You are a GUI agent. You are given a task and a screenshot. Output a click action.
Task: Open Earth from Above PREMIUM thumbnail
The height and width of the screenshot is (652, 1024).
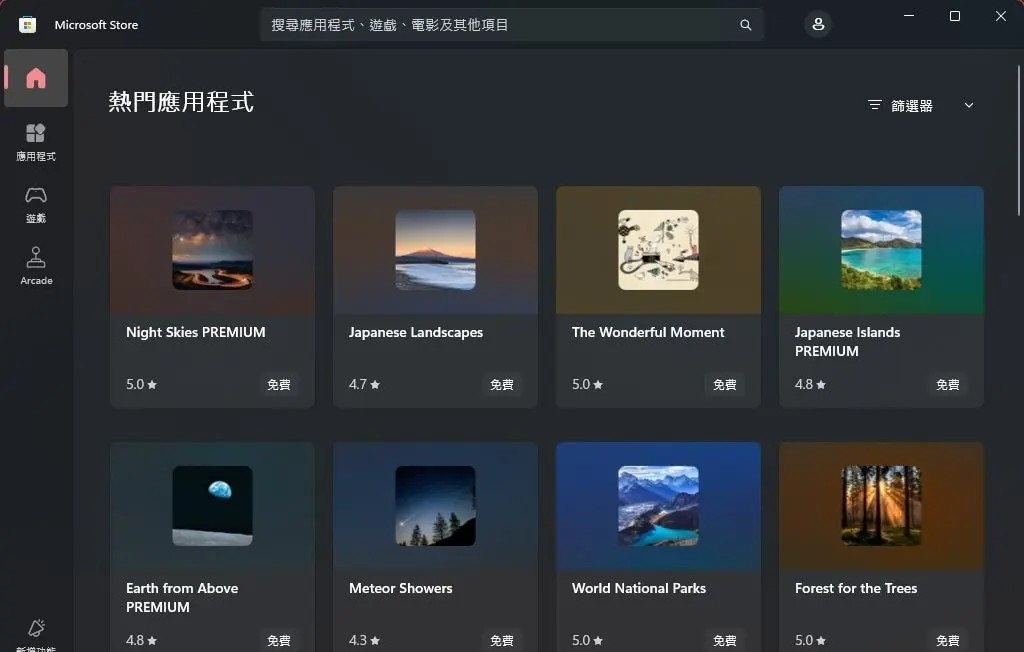click(212, 506)
